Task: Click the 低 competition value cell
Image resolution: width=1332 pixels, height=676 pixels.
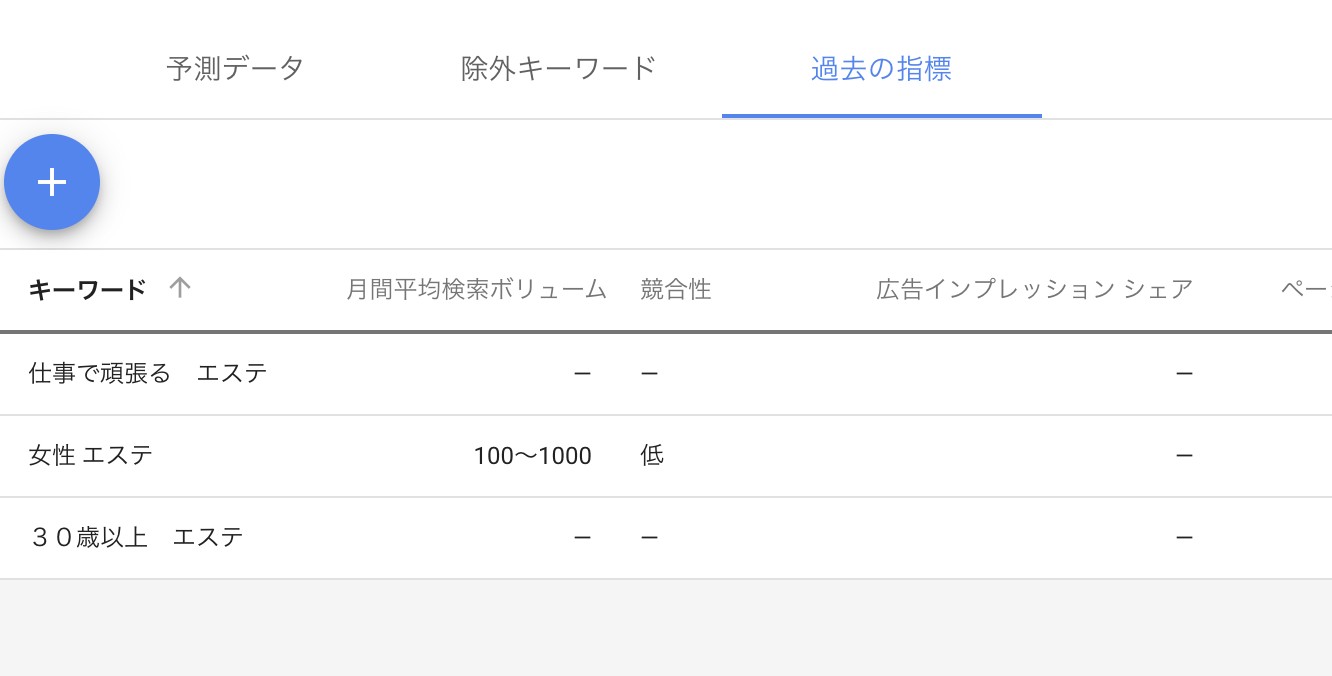Action: pyautogui.click(x=652, y=456)
